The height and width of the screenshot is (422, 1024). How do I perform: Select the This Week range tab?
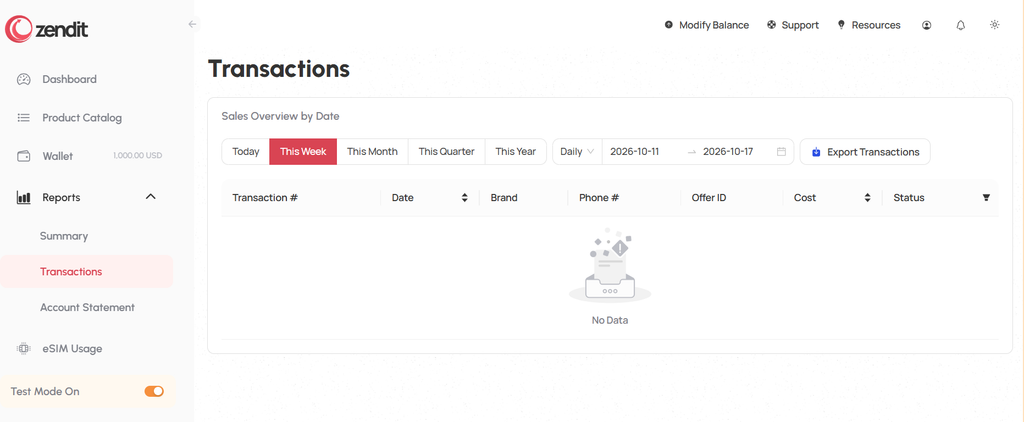pyautogui.click(x=303, y=152)
